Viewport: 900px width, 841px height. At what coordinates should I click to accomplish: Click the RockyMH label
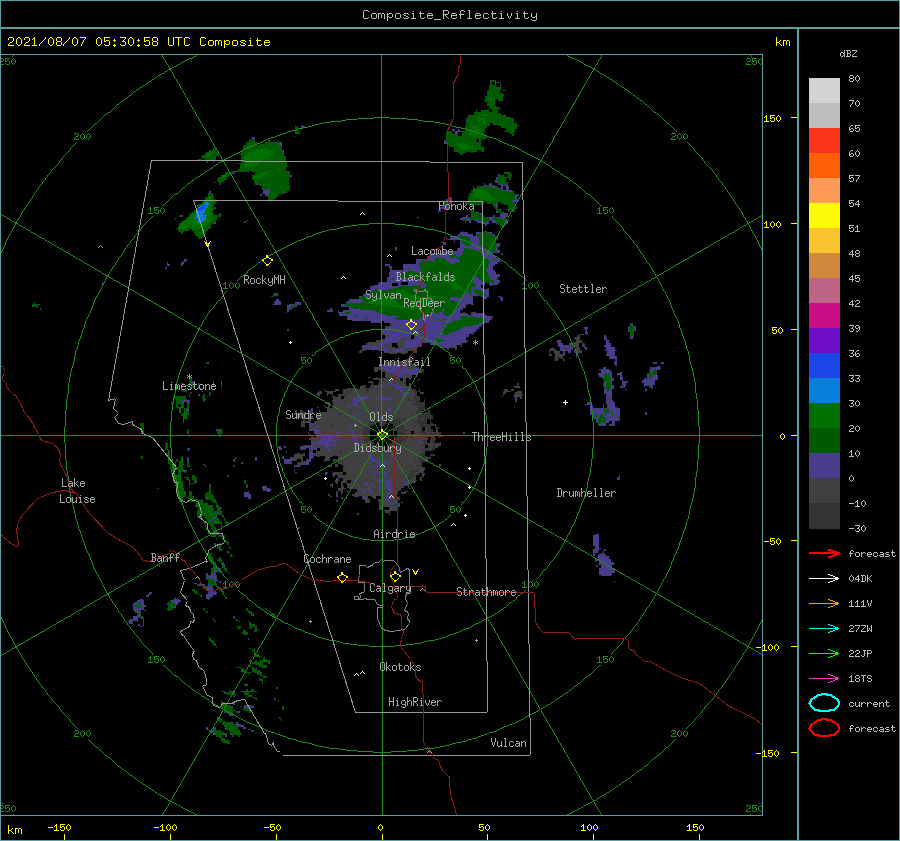[x=264, y=280]
